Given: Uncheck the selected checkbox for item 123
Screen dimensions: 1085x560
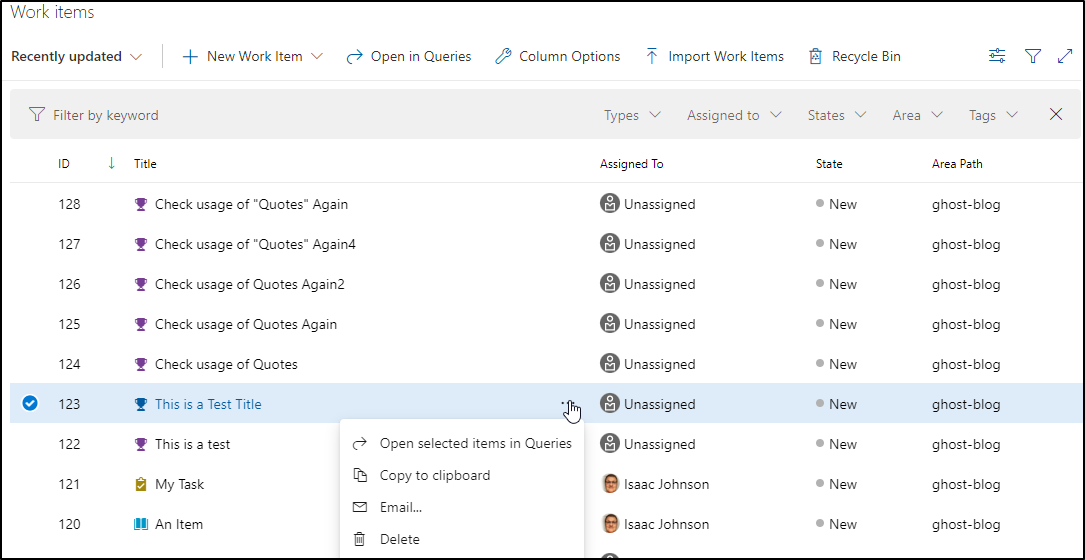Looking at the screenshot, I should [x=30, y=403].
